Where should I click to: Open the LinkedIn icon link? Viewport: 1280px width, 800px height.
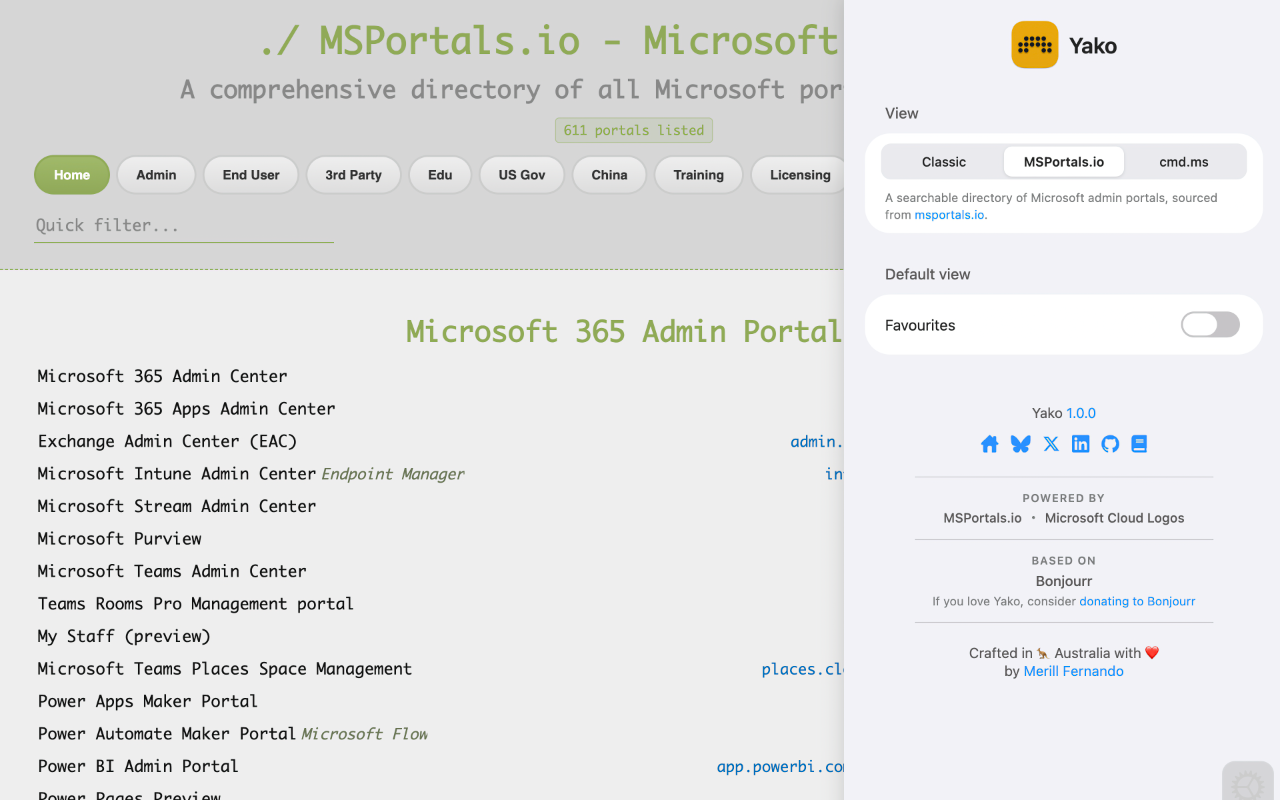tap(1080, 444)
